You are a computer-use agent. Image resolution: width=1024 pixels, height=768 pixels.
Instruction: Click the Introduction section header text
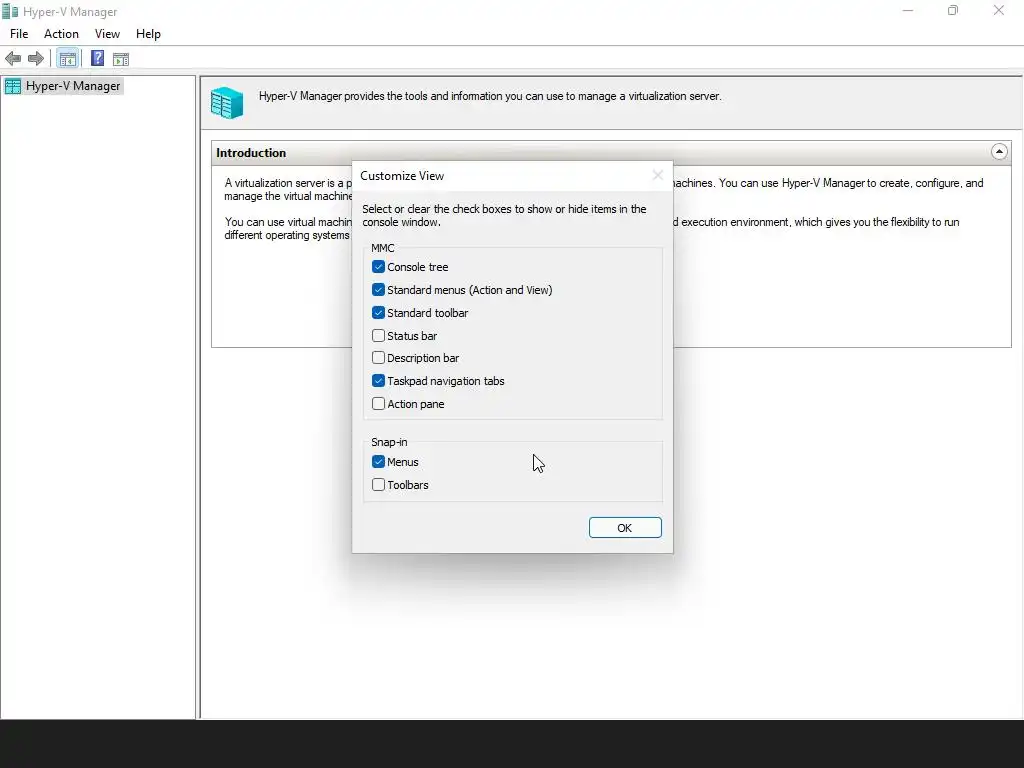point(251,153)
